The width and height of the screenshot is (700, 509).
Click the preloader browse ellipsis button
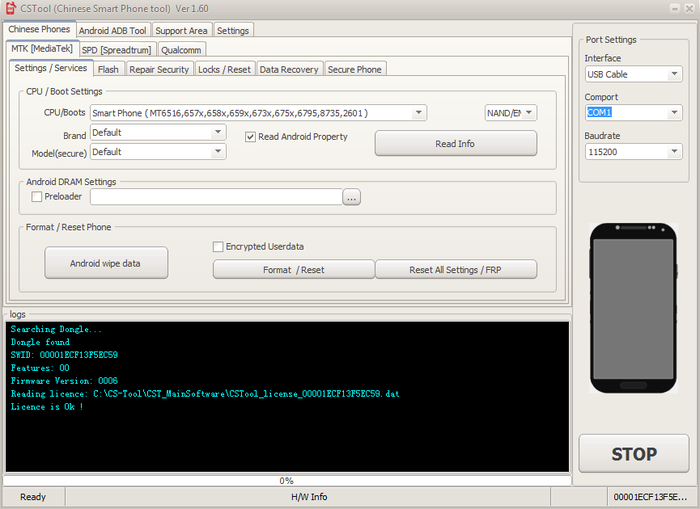pyautogui.click(x=351, y=197)
